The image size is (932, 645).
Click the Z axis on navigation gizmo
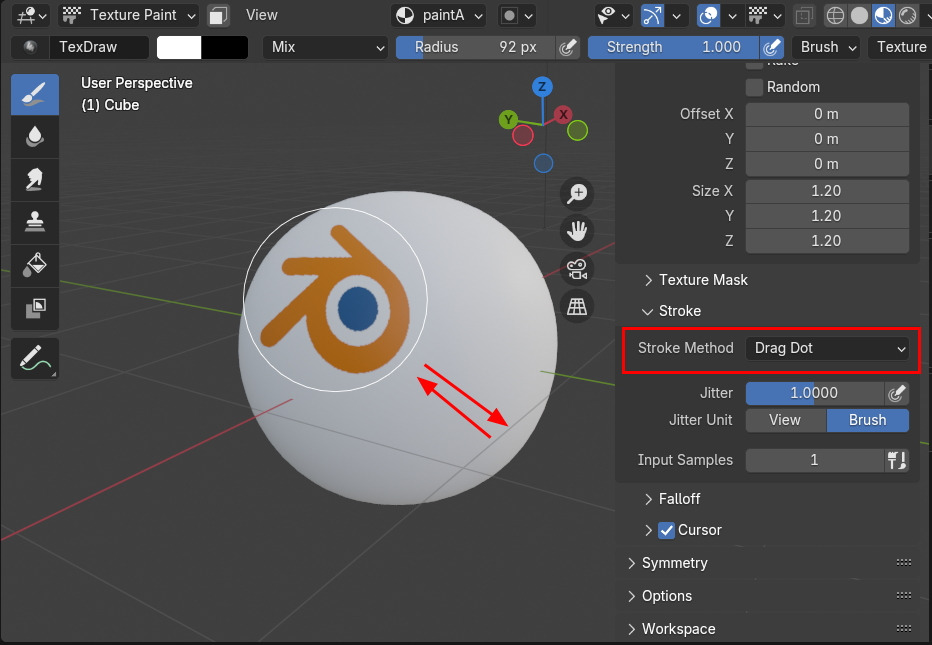(x=542, y=87)
